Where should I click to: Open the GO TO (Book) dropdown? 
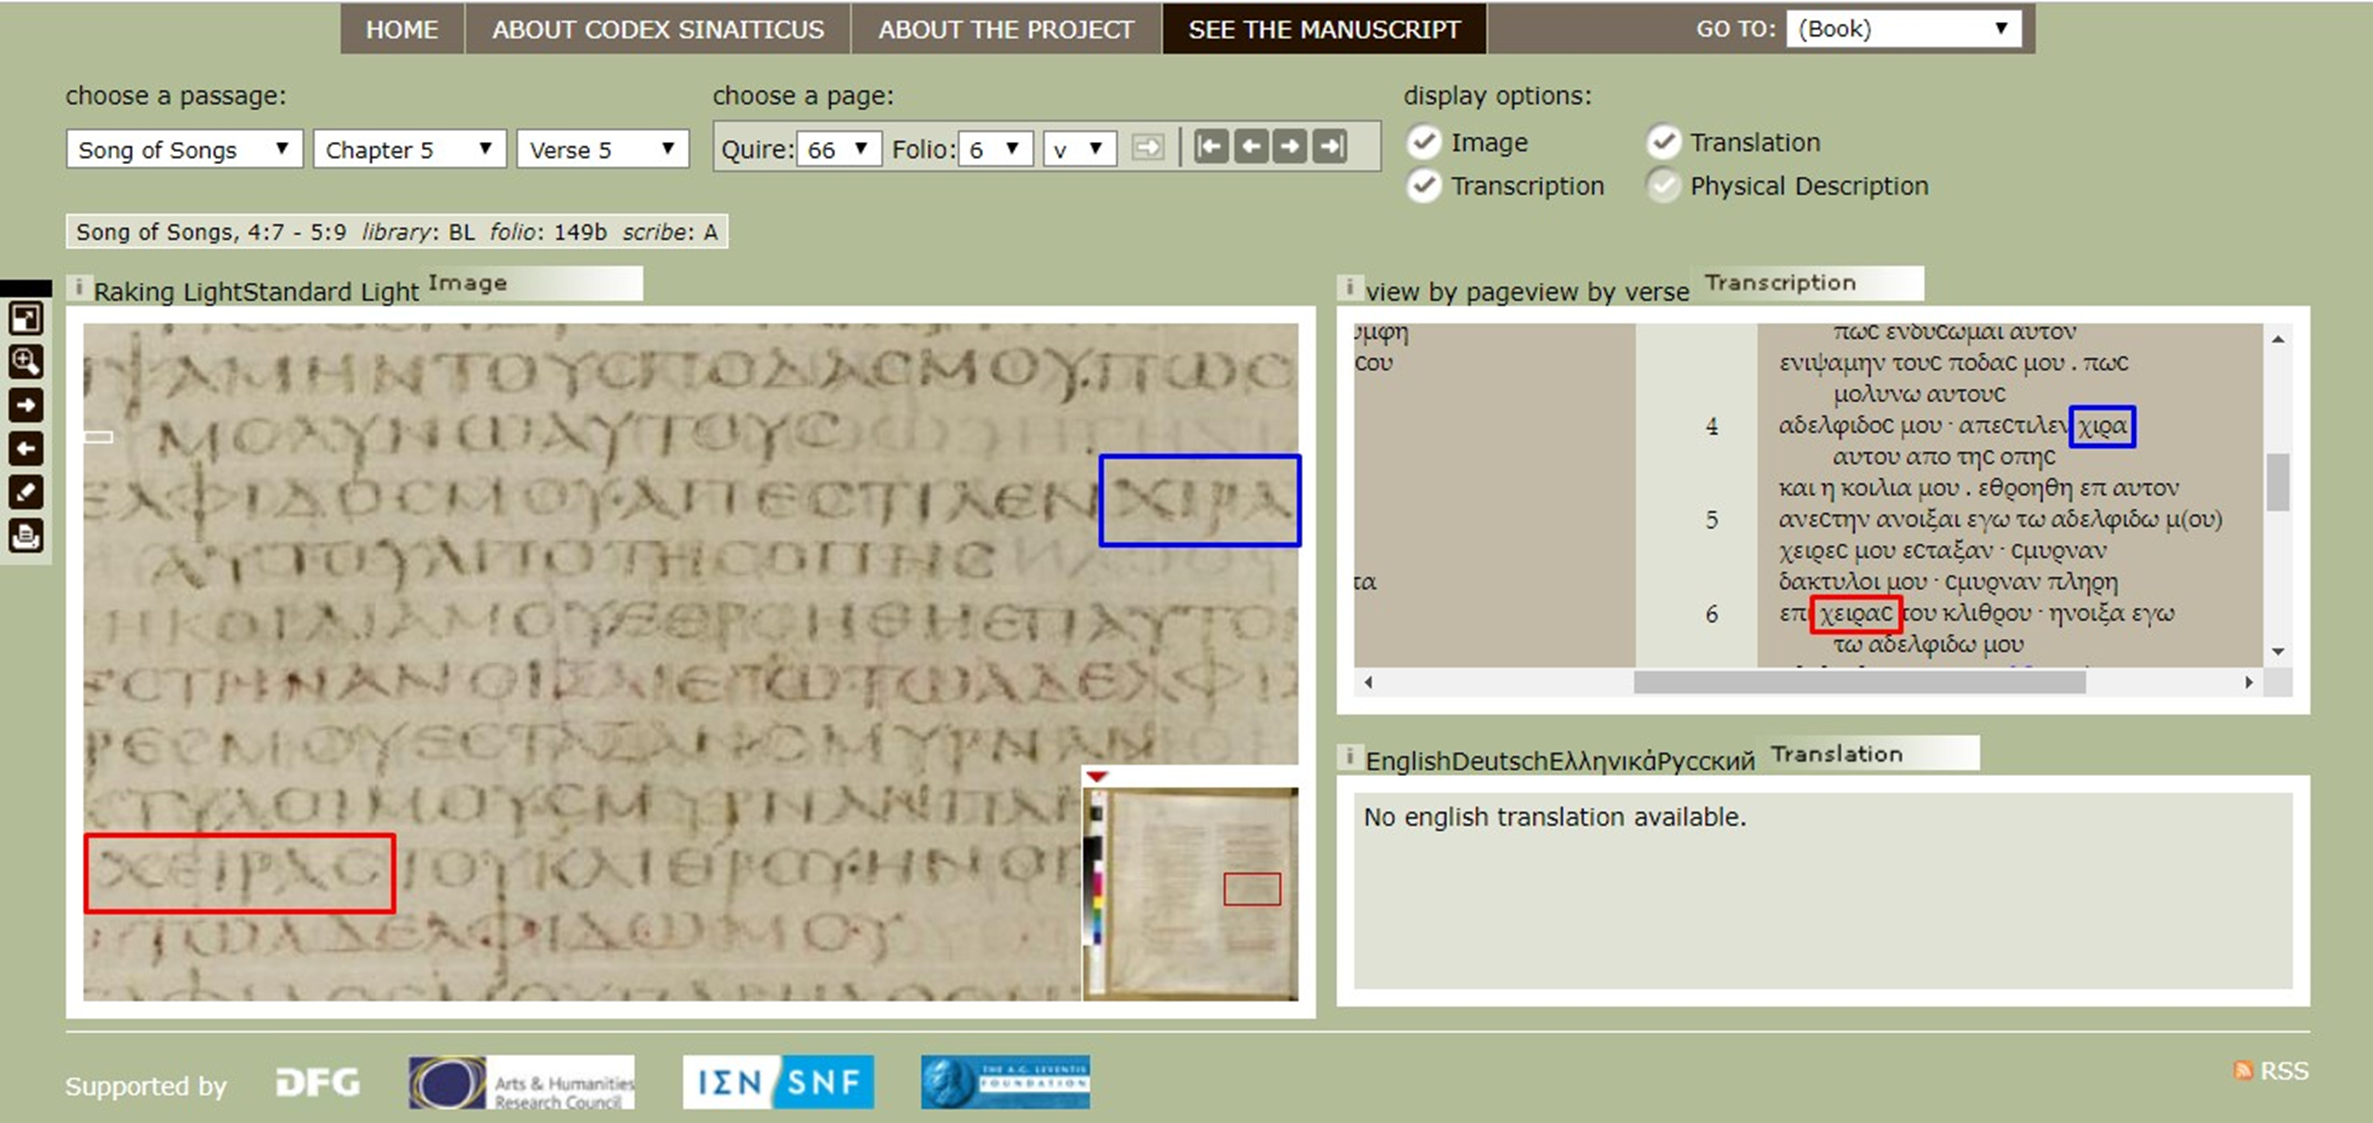tap(1903, 29)
